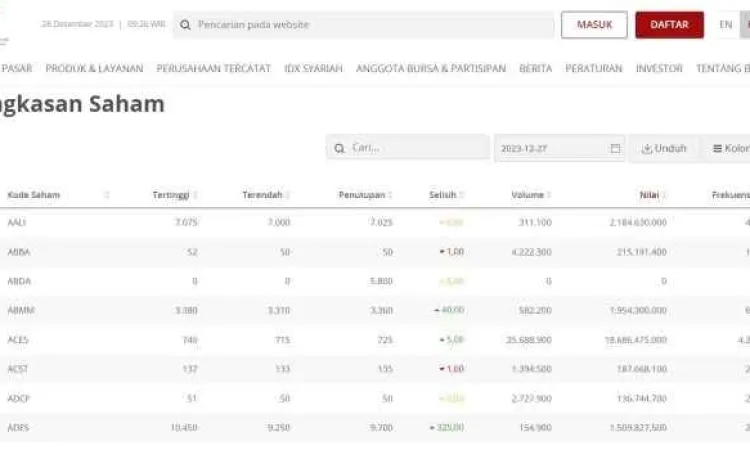This screenshot has height=450, width=750.
Task: Open the PERUSAHAAN TERCATAT menu
Action: pos(213,68)
